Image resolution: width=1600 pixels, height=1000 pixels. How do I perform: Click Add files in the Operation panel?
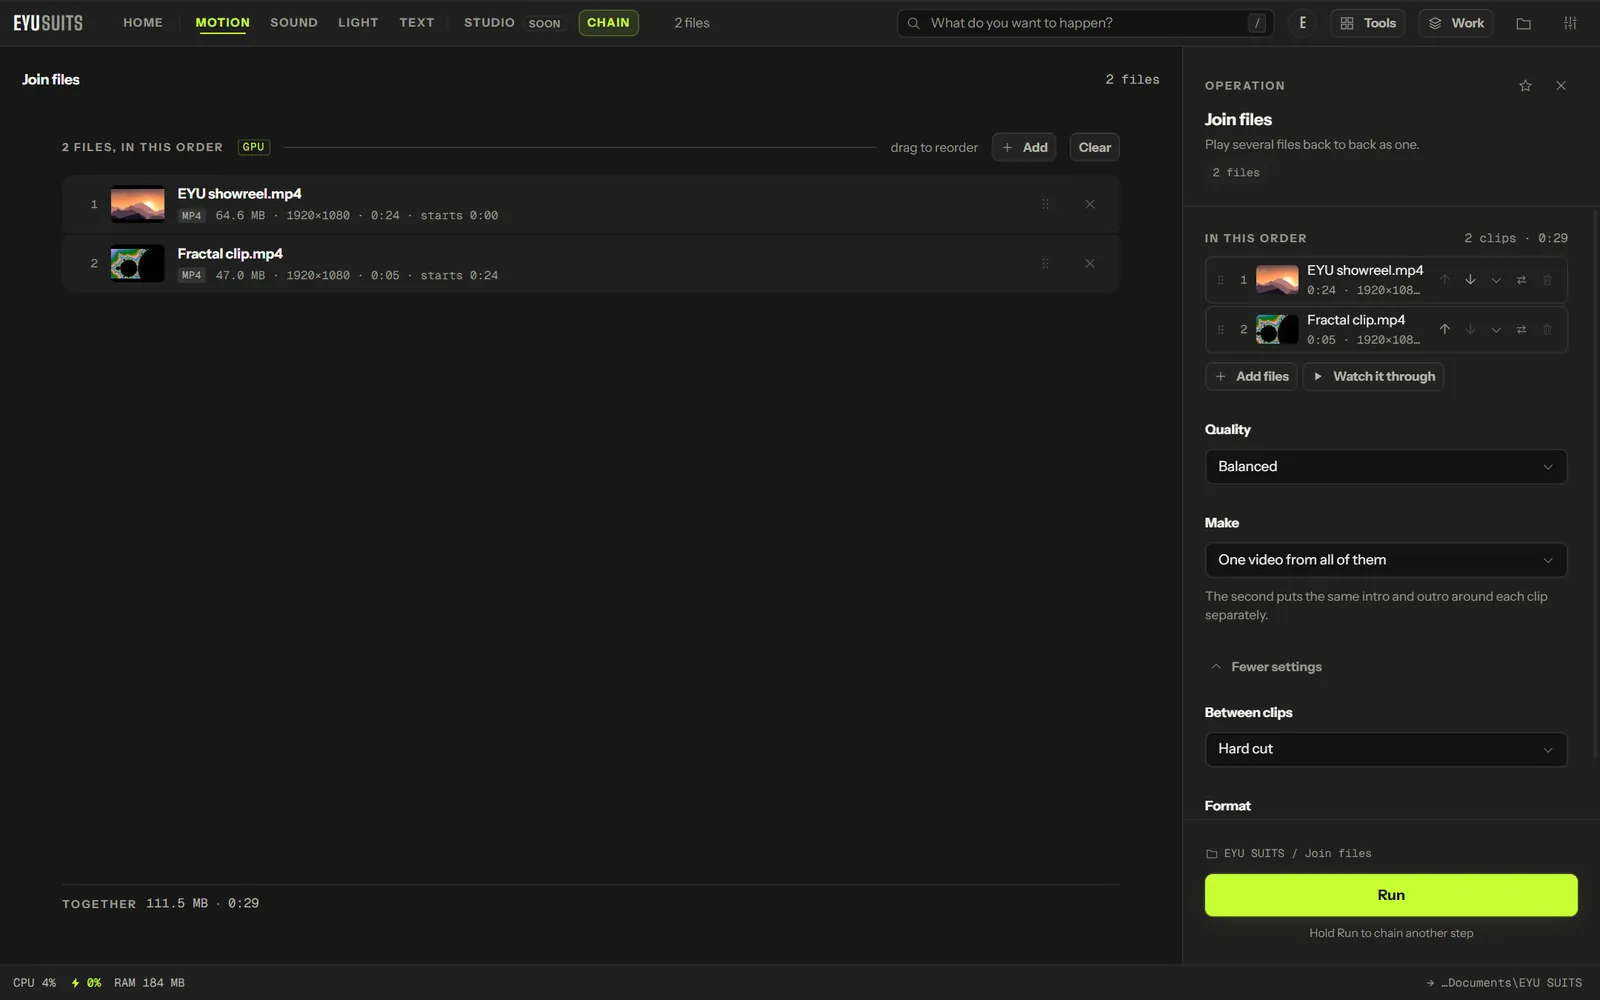click(1252, 377)
